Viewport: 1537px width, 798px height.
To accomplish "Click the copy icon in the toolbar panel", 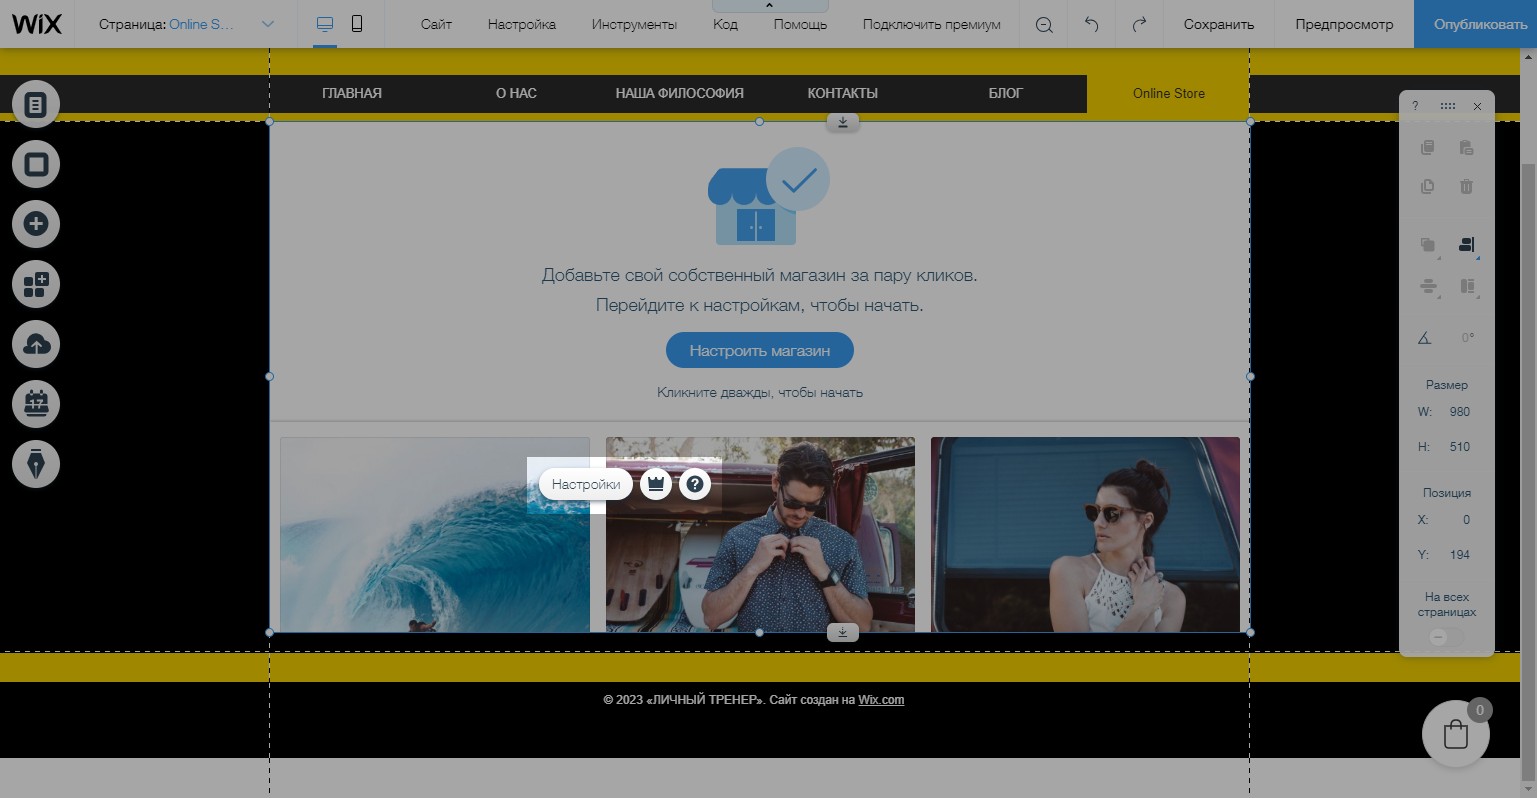I will pyautogui.click(x=1428, y=148).
